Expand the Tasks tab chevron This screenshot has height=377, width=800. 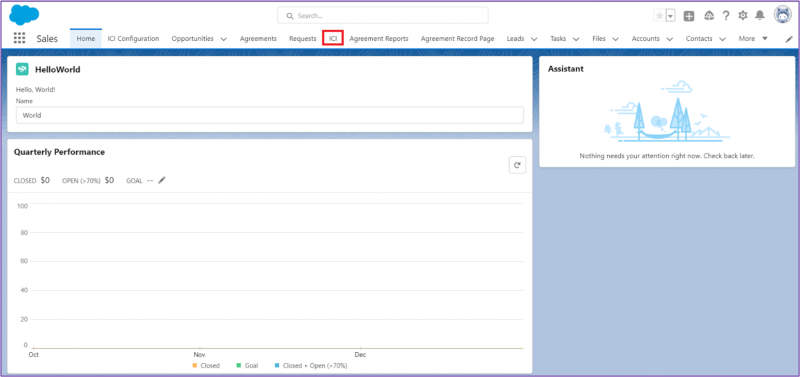pos(576,39)
